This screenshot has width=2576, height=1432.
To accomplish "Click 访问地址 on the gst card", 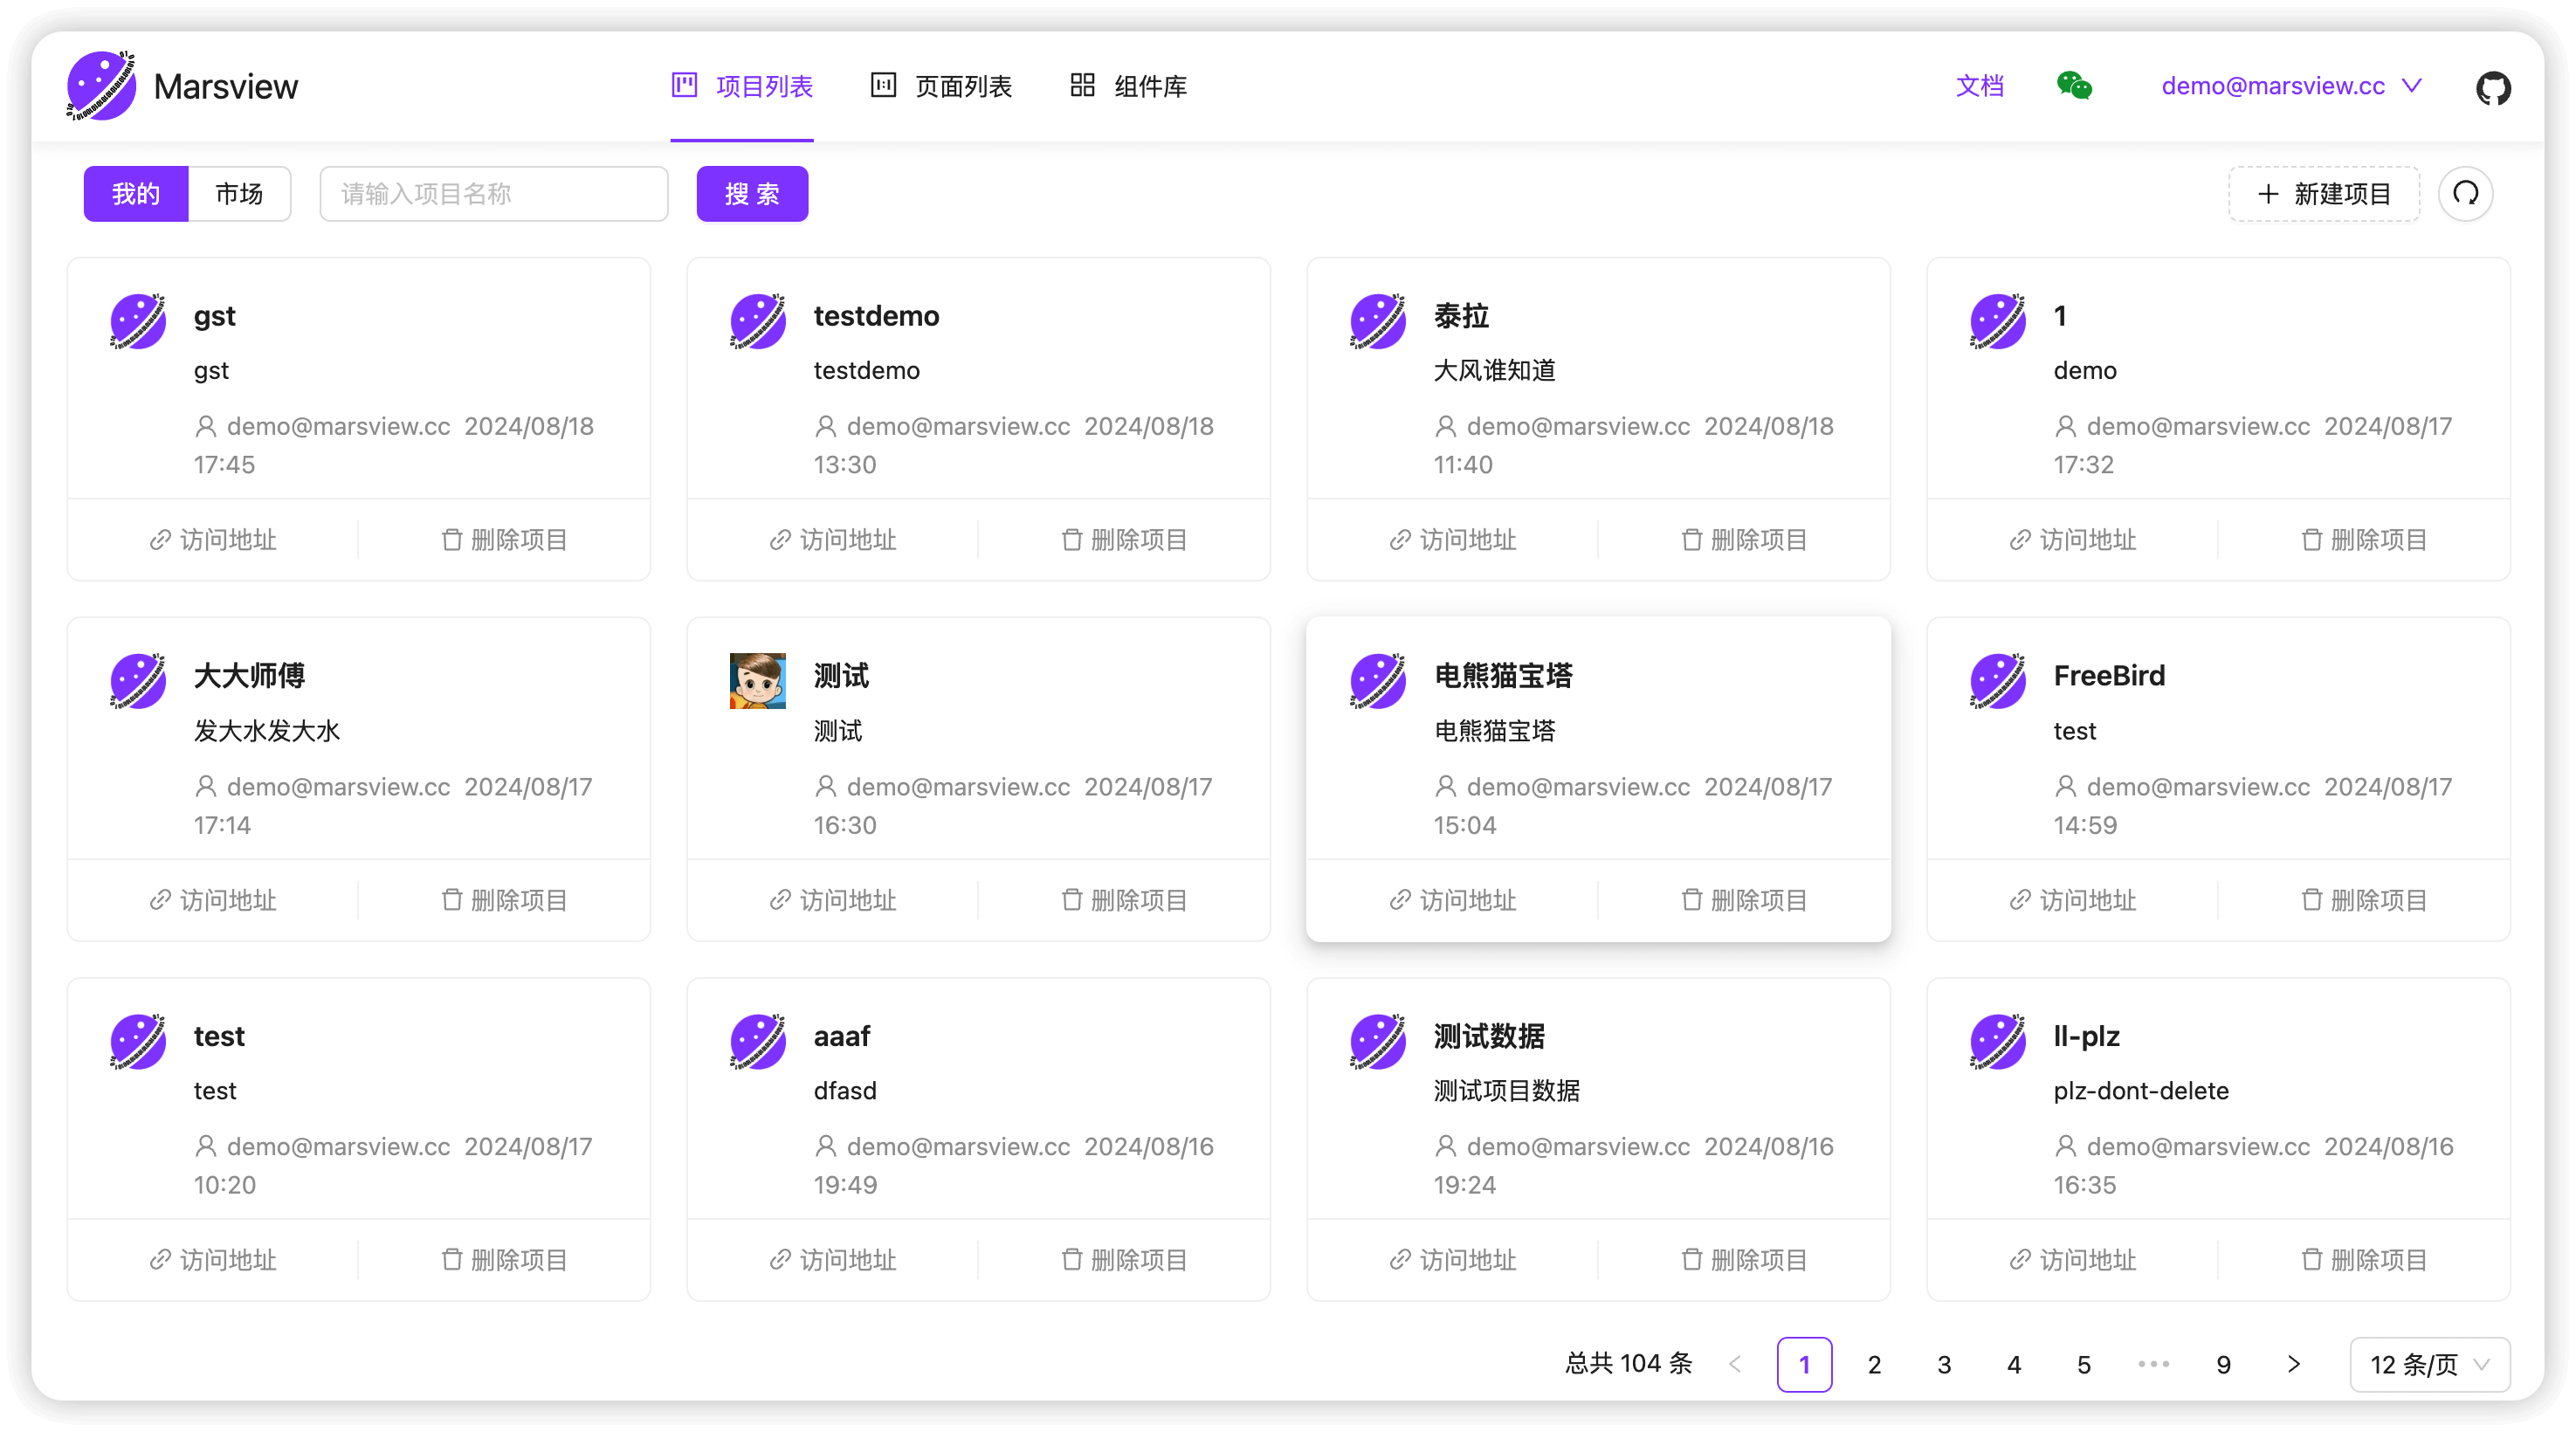I will pos(213,540).
